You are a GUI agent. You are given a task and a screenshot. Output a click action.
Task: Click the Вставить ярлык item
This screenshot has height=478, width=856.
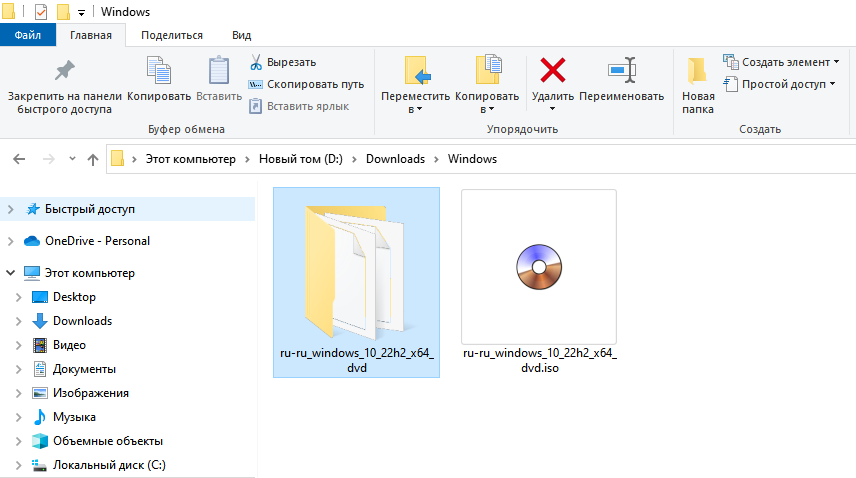point(299,106)
